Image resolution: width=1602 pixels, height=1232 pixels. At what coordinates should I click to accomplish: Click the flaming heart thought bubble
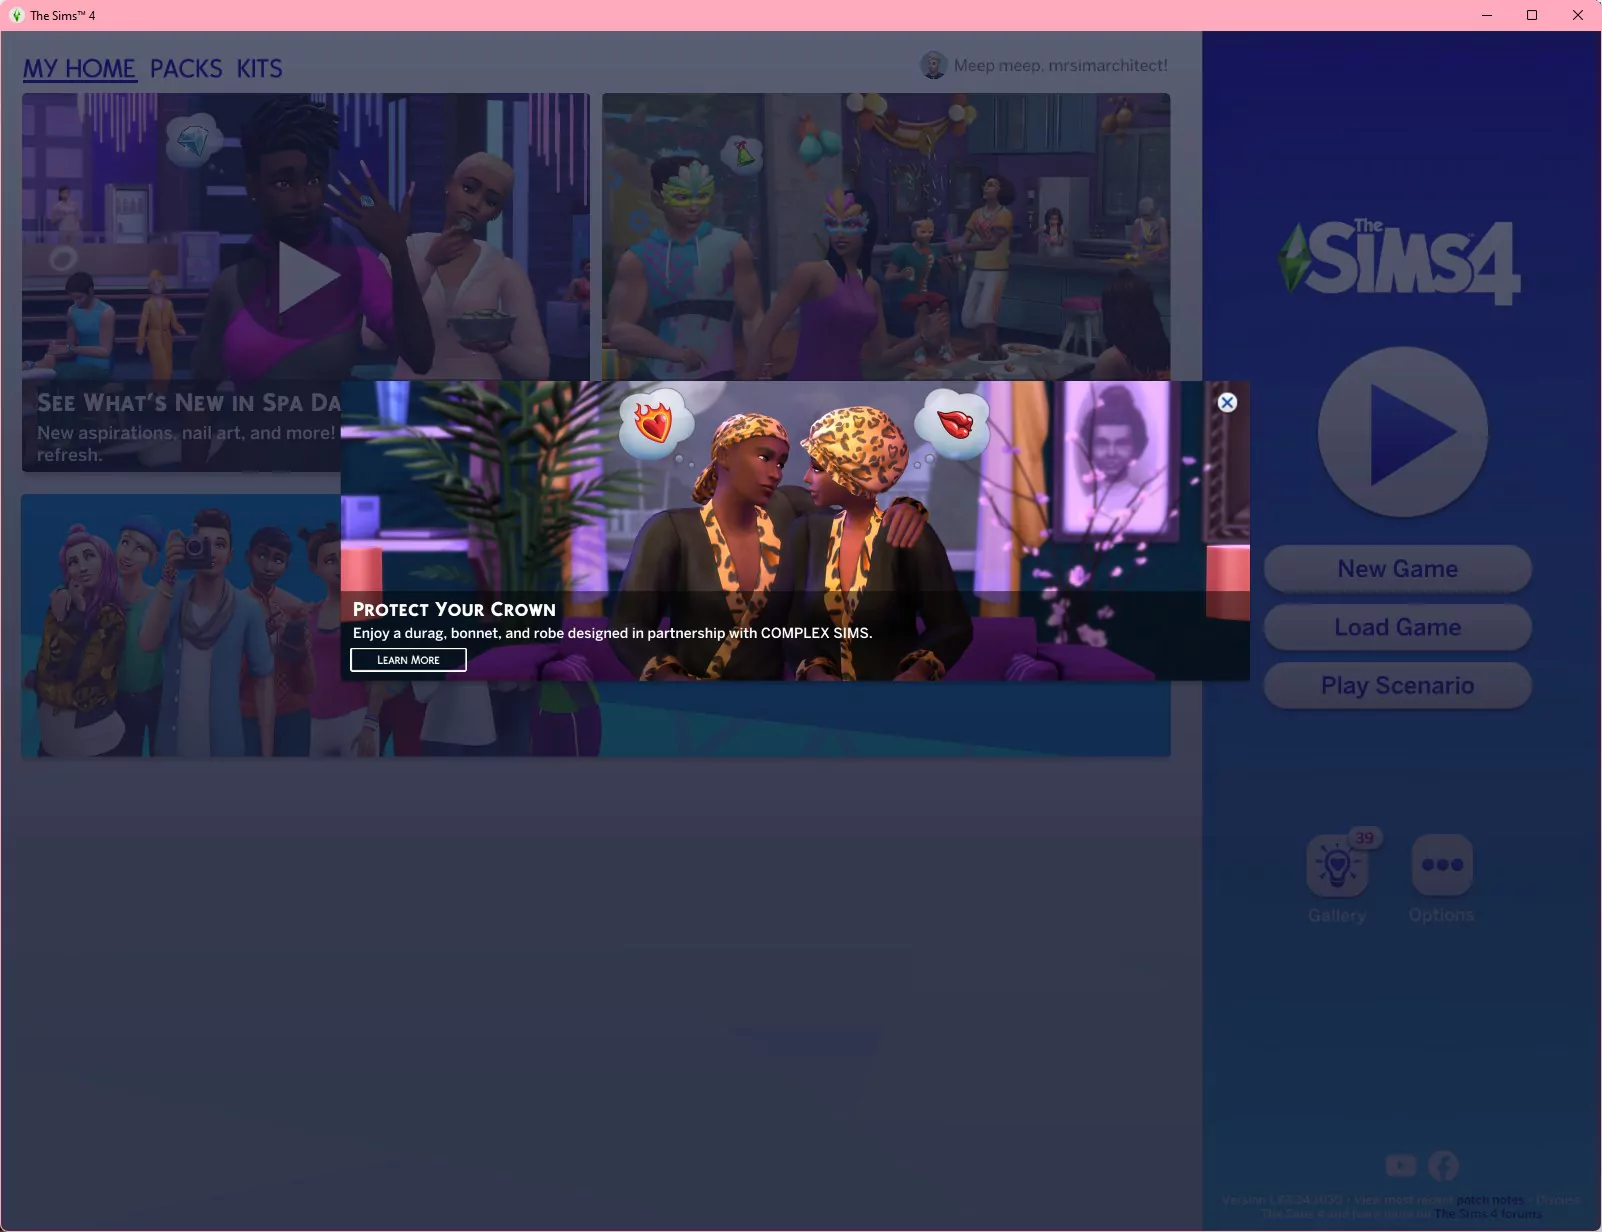pyautogui.click(x=655, y=423)
